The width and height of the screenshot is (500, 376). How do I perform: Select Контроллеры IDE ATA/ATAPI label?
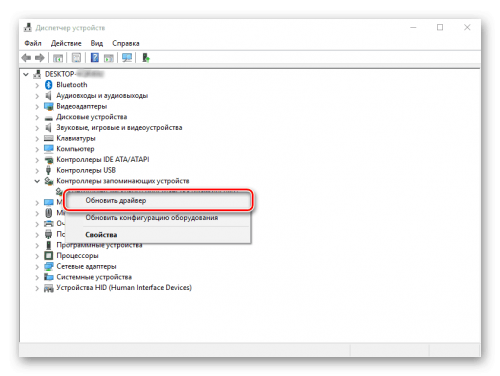click(103, 159)
